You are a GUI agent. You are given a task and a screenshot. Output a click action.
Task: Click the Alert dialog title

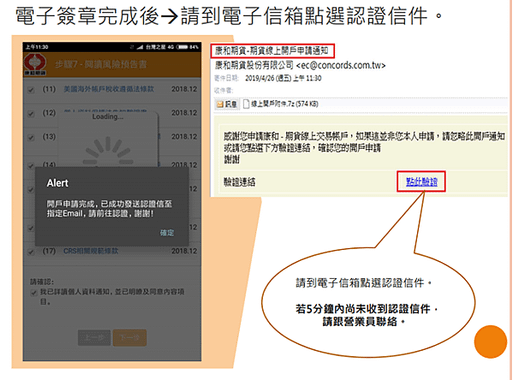coord(57,183)
